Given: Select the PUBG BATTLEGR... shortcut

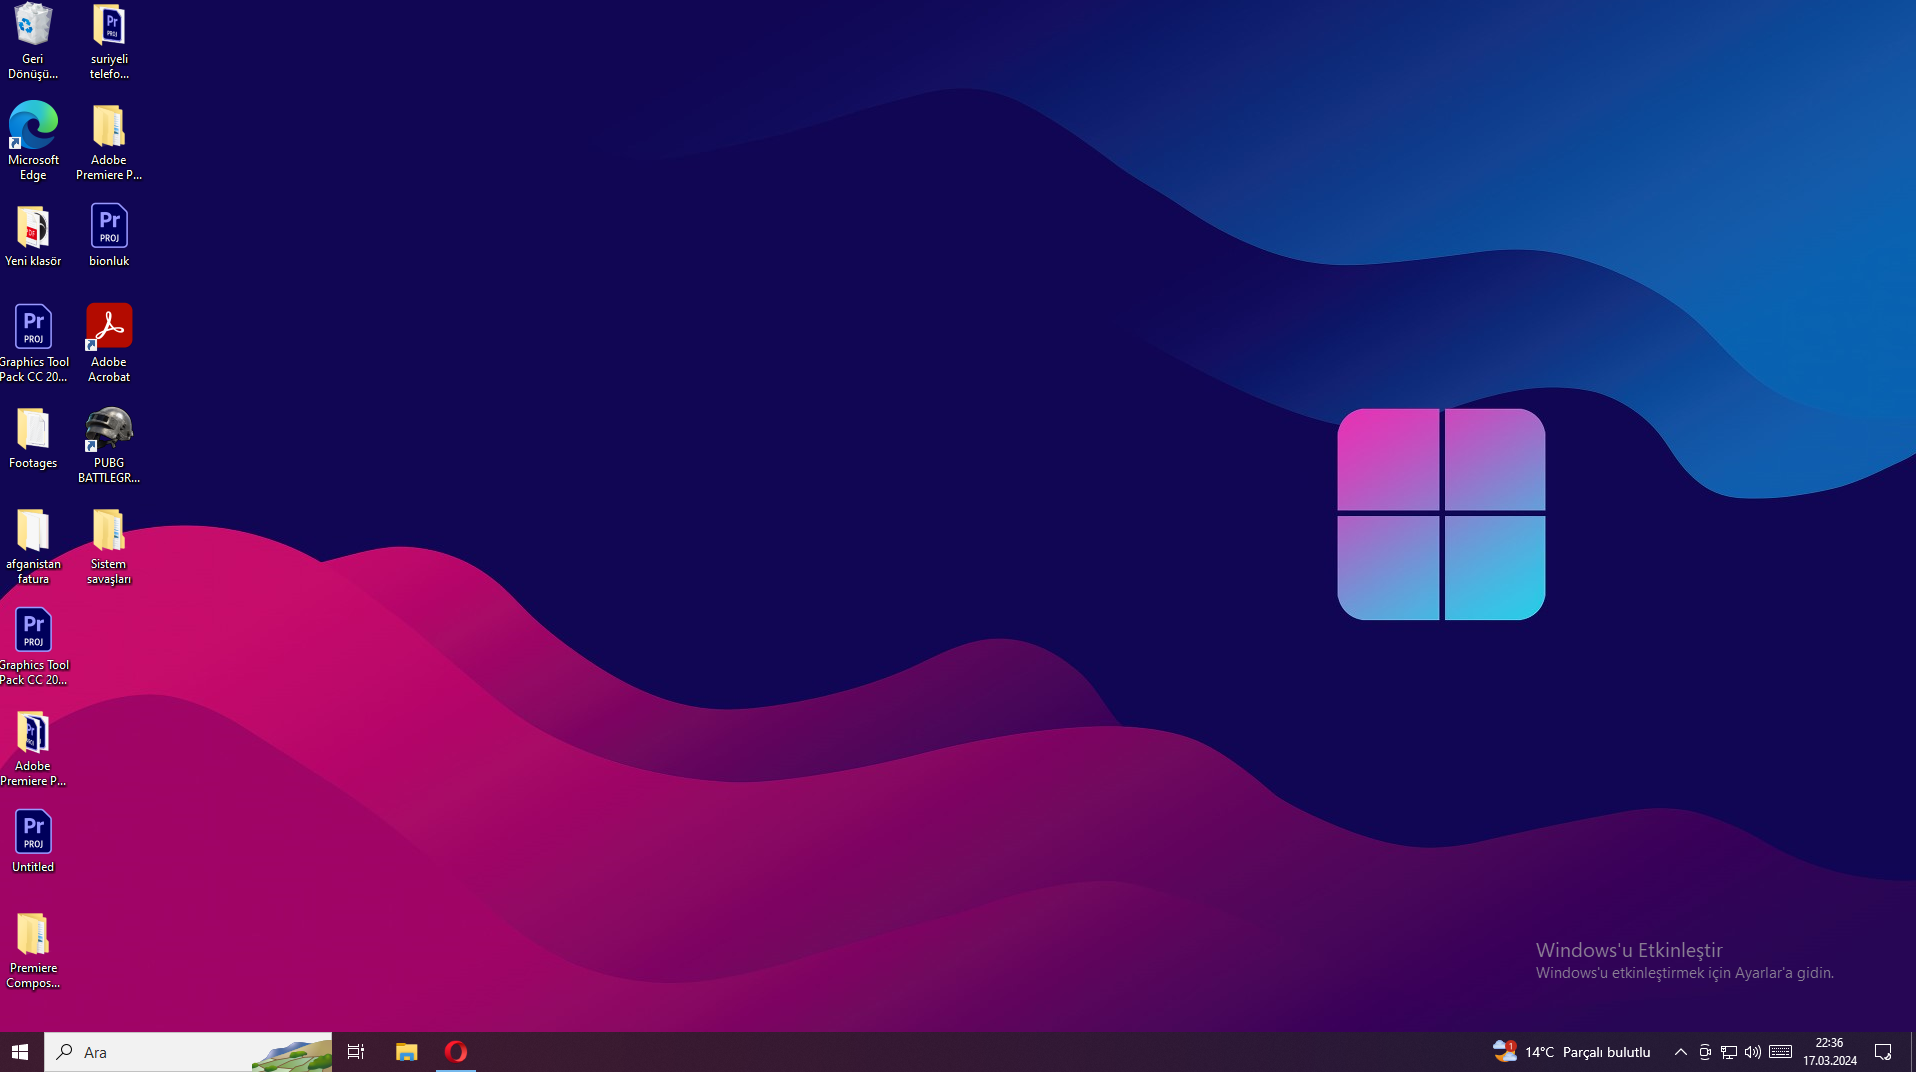Looking at the screenshot, I should pyautogui.click(x=109, y=445).
